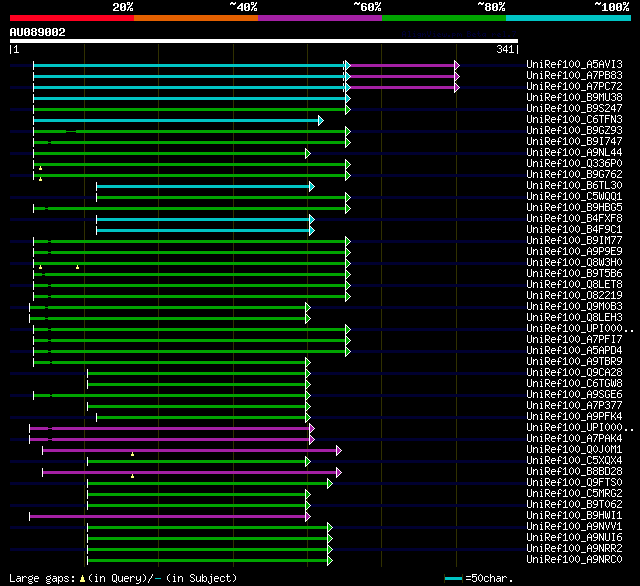This screenshot has height=586, width=640.
Task: Select UniRef100_A9NRR2 label
Action: 574,549
